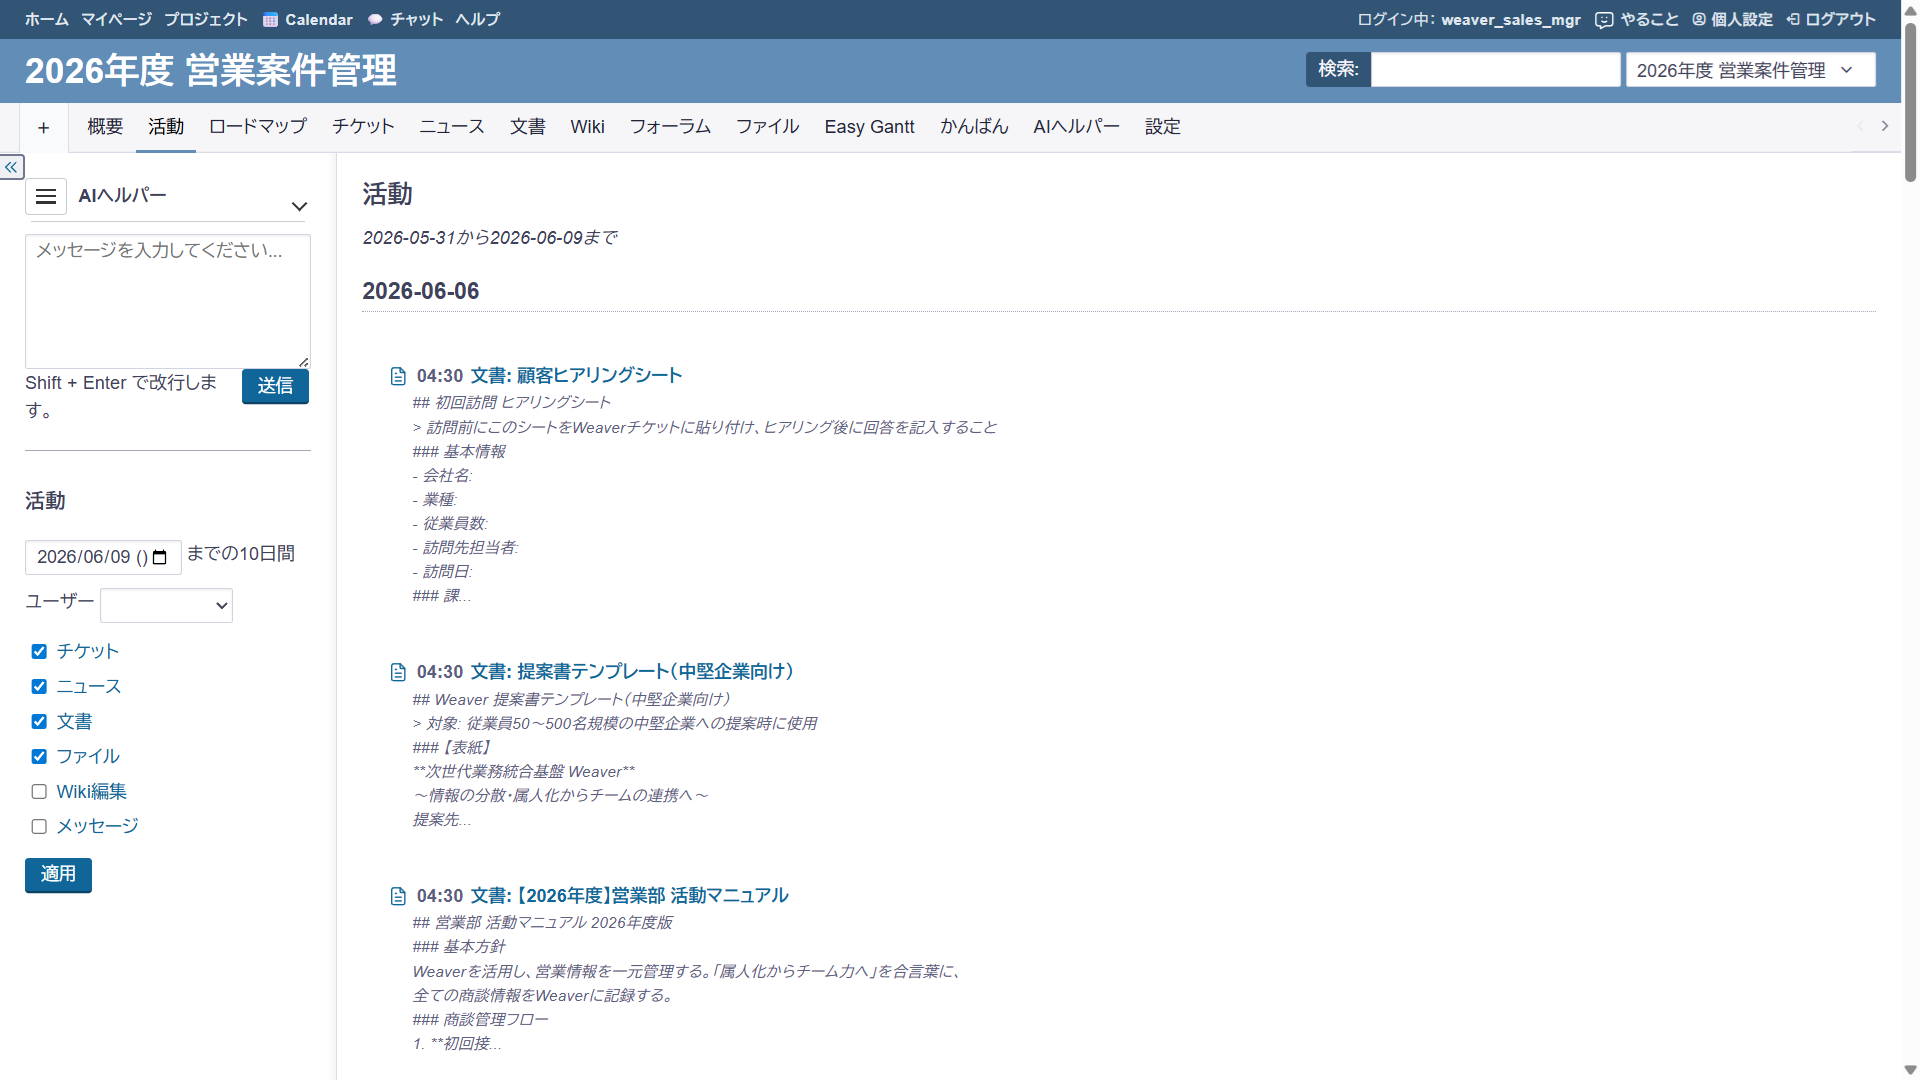Collapse the sidebar with double-chevron icon
This screenshot has height=1080, width=1920.
12,167
